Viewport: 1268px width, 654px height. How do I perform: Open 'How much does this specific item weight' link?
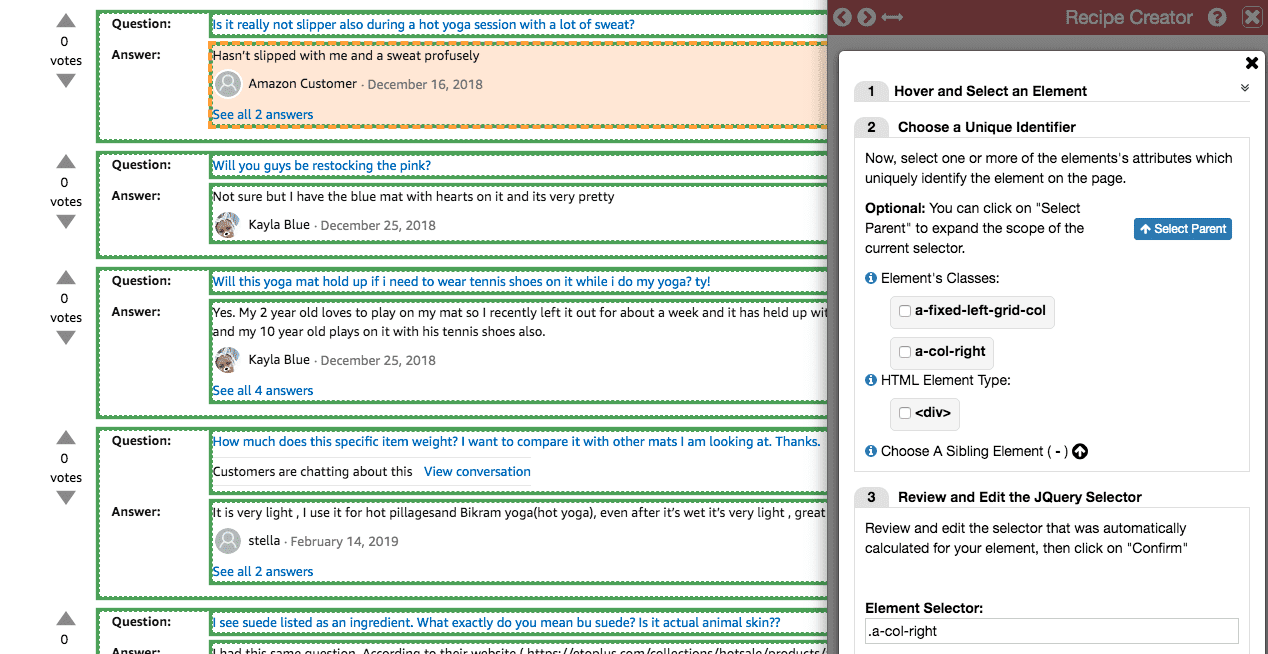click(x=516, y=442)
